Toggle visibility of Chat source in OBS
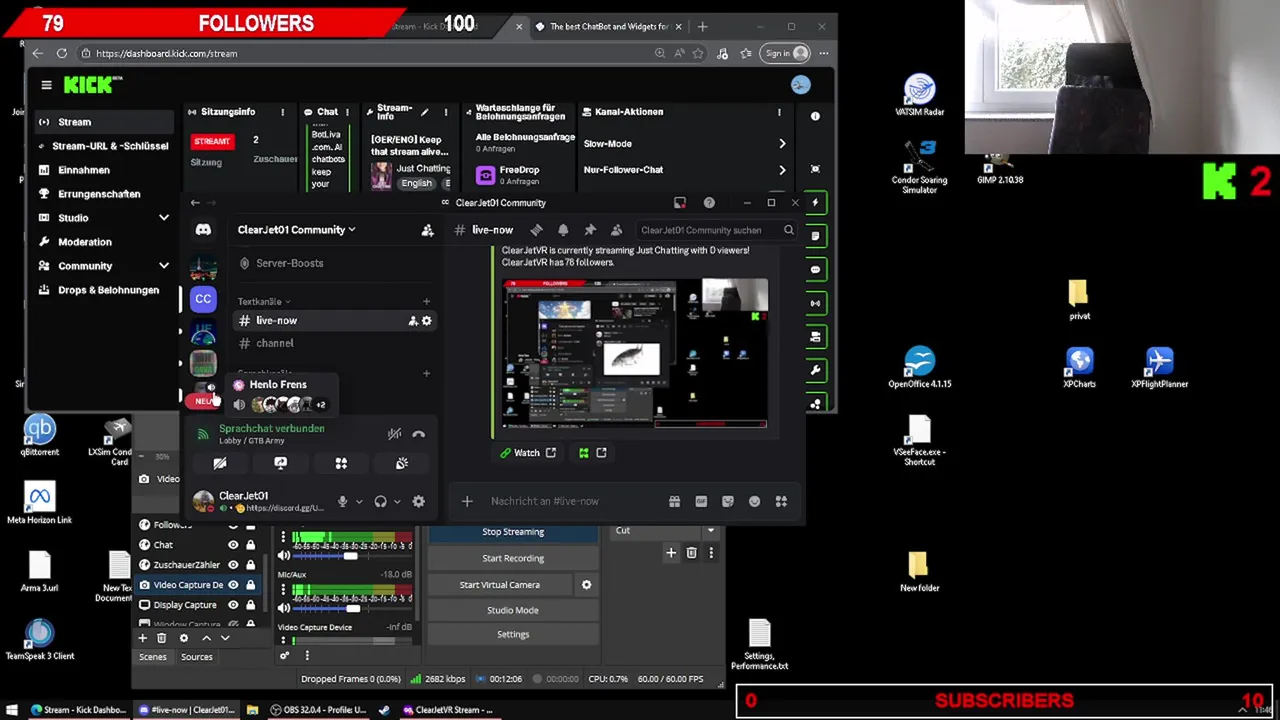Image resolution: width=1280 pixels, height=720 pixels. point(233,545)
